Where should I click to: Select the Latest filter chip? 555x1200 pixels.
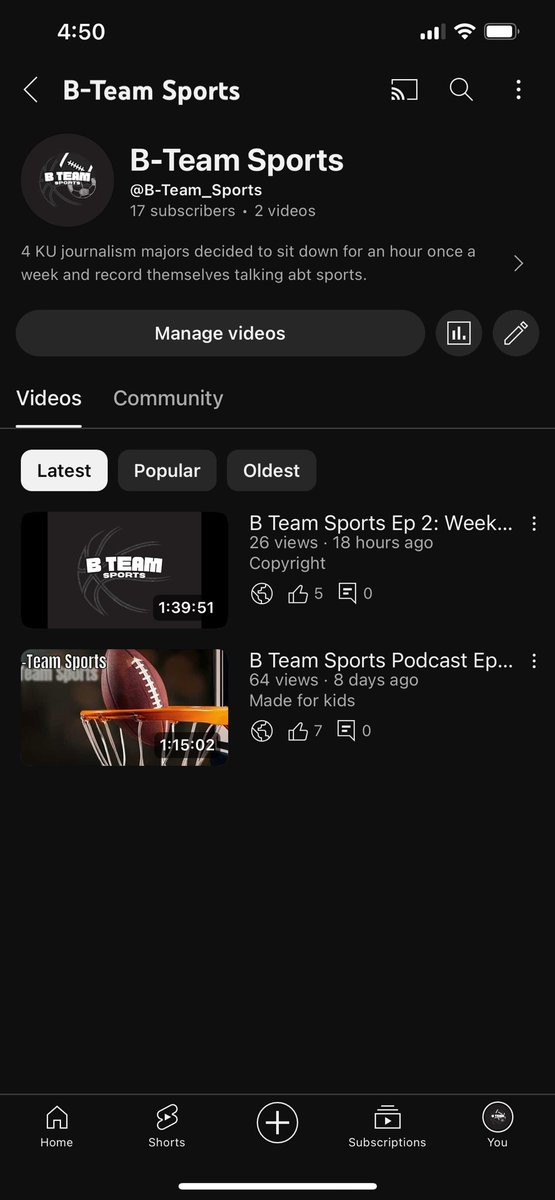coord(64,471)
